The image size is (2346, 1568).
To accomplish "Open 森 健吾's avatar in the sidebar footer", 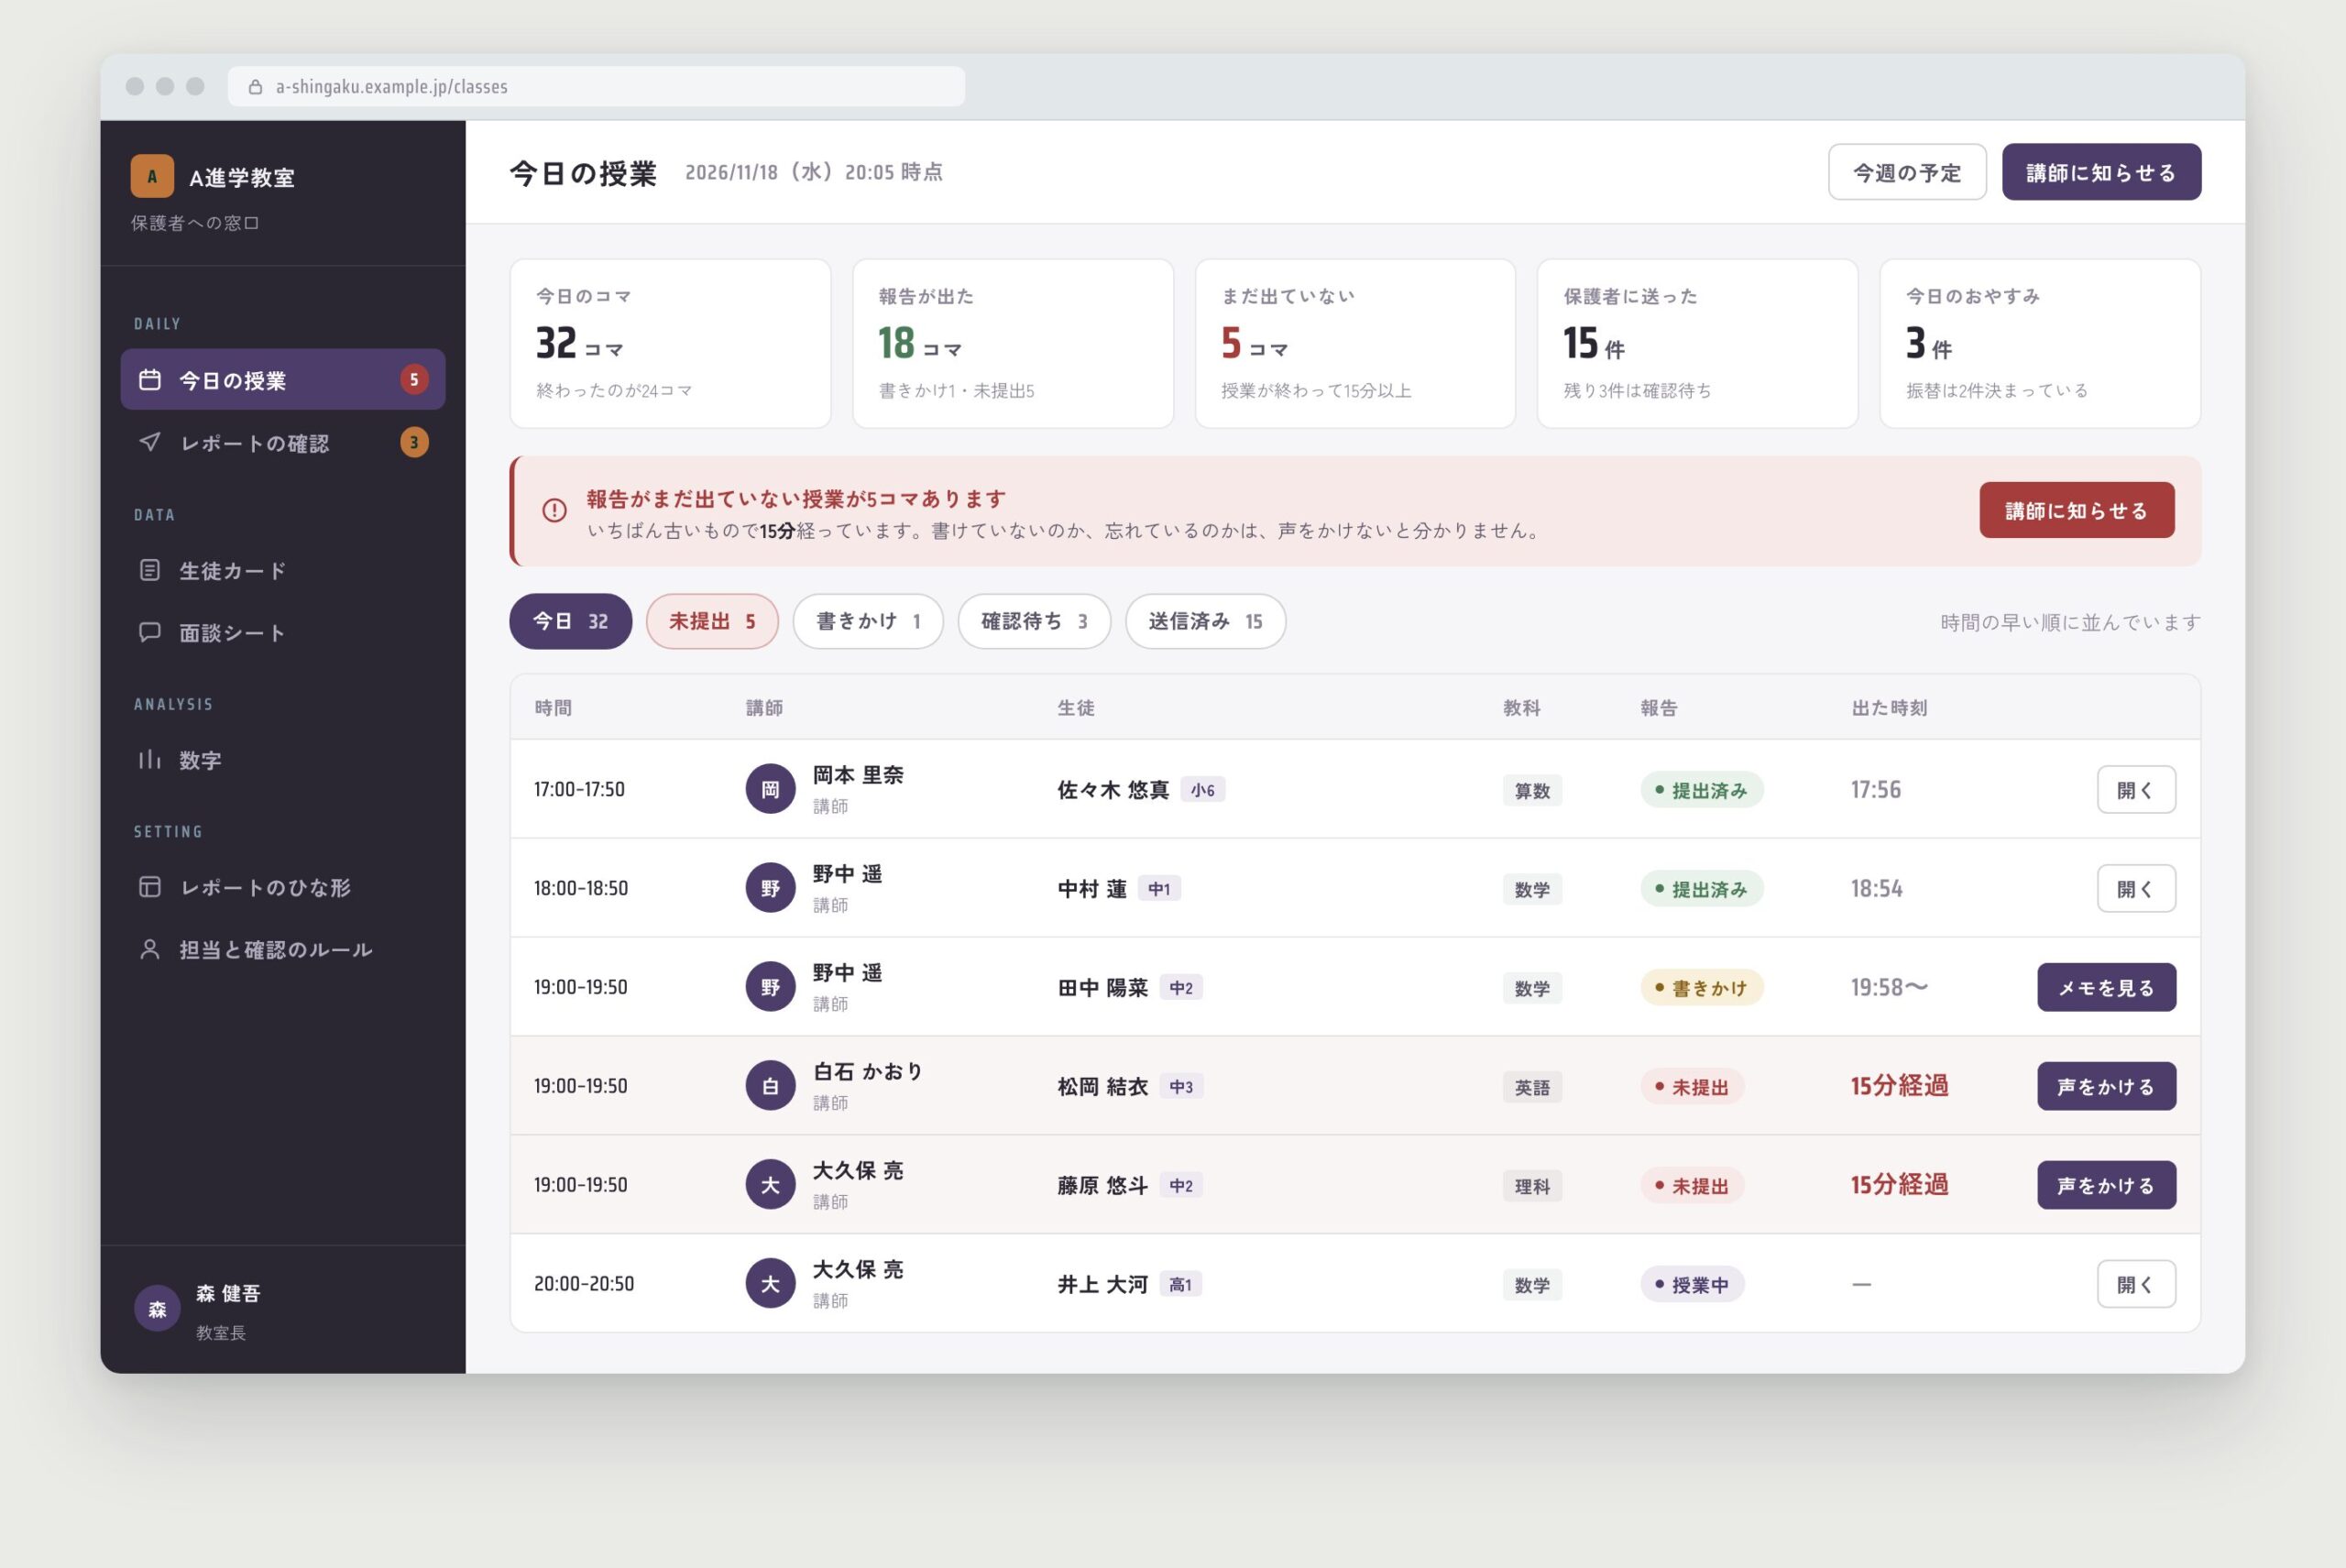I will [157, 1309].
